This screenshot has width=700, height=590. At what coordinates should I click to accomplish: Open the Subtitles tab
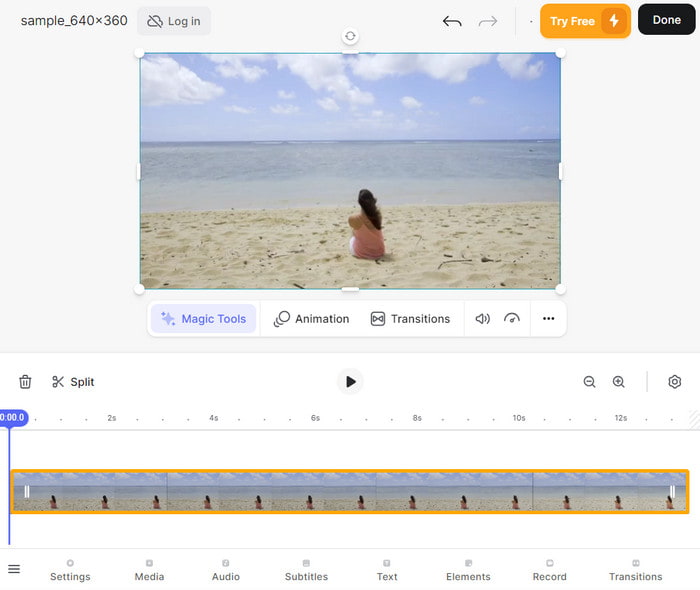click(x=306, y=570)
